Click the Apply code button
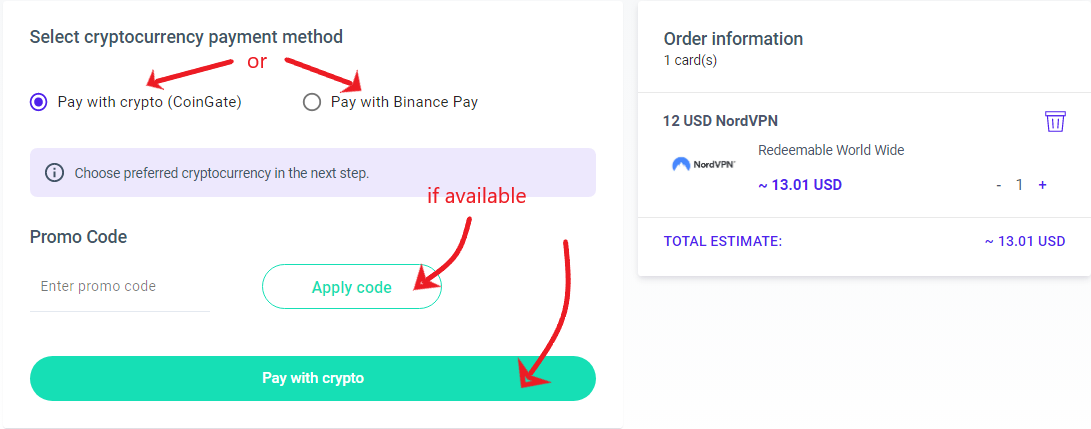The image size is (1091, 429). point(351,286)
